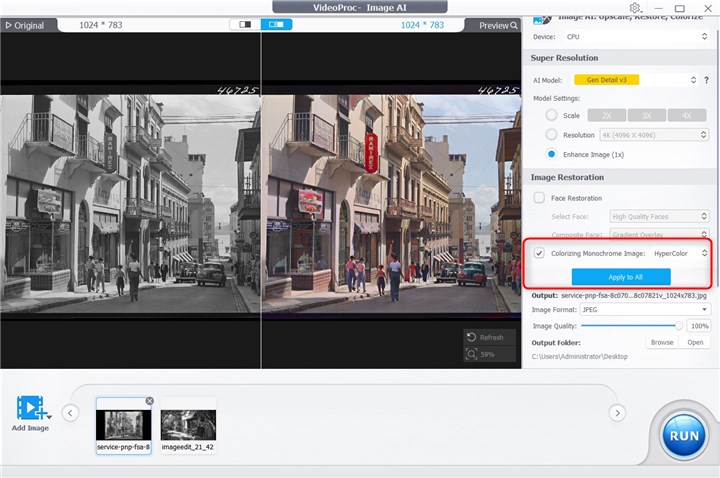Uncheck Colorizing Monochrome Image checkbox
720x478 pixels.
point(540,253)
